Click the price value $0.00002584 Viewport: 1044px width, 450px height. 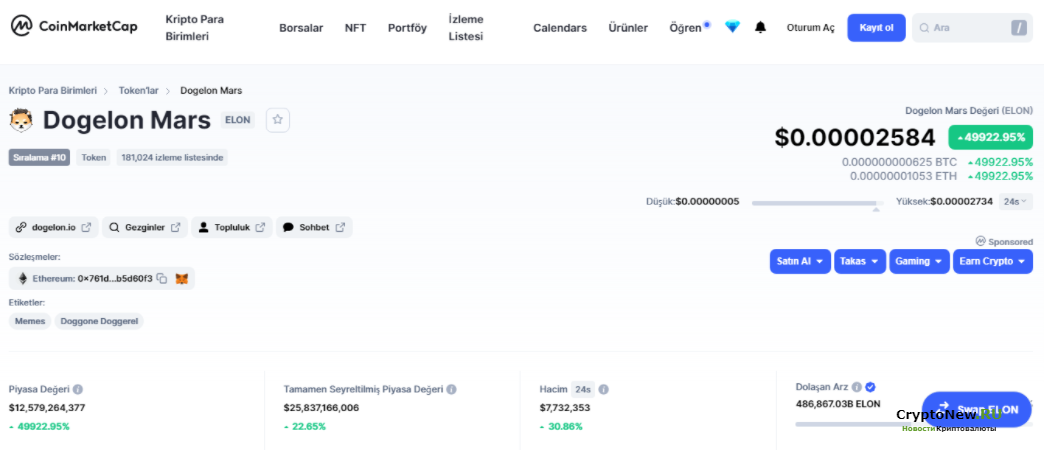pos(855,137)
